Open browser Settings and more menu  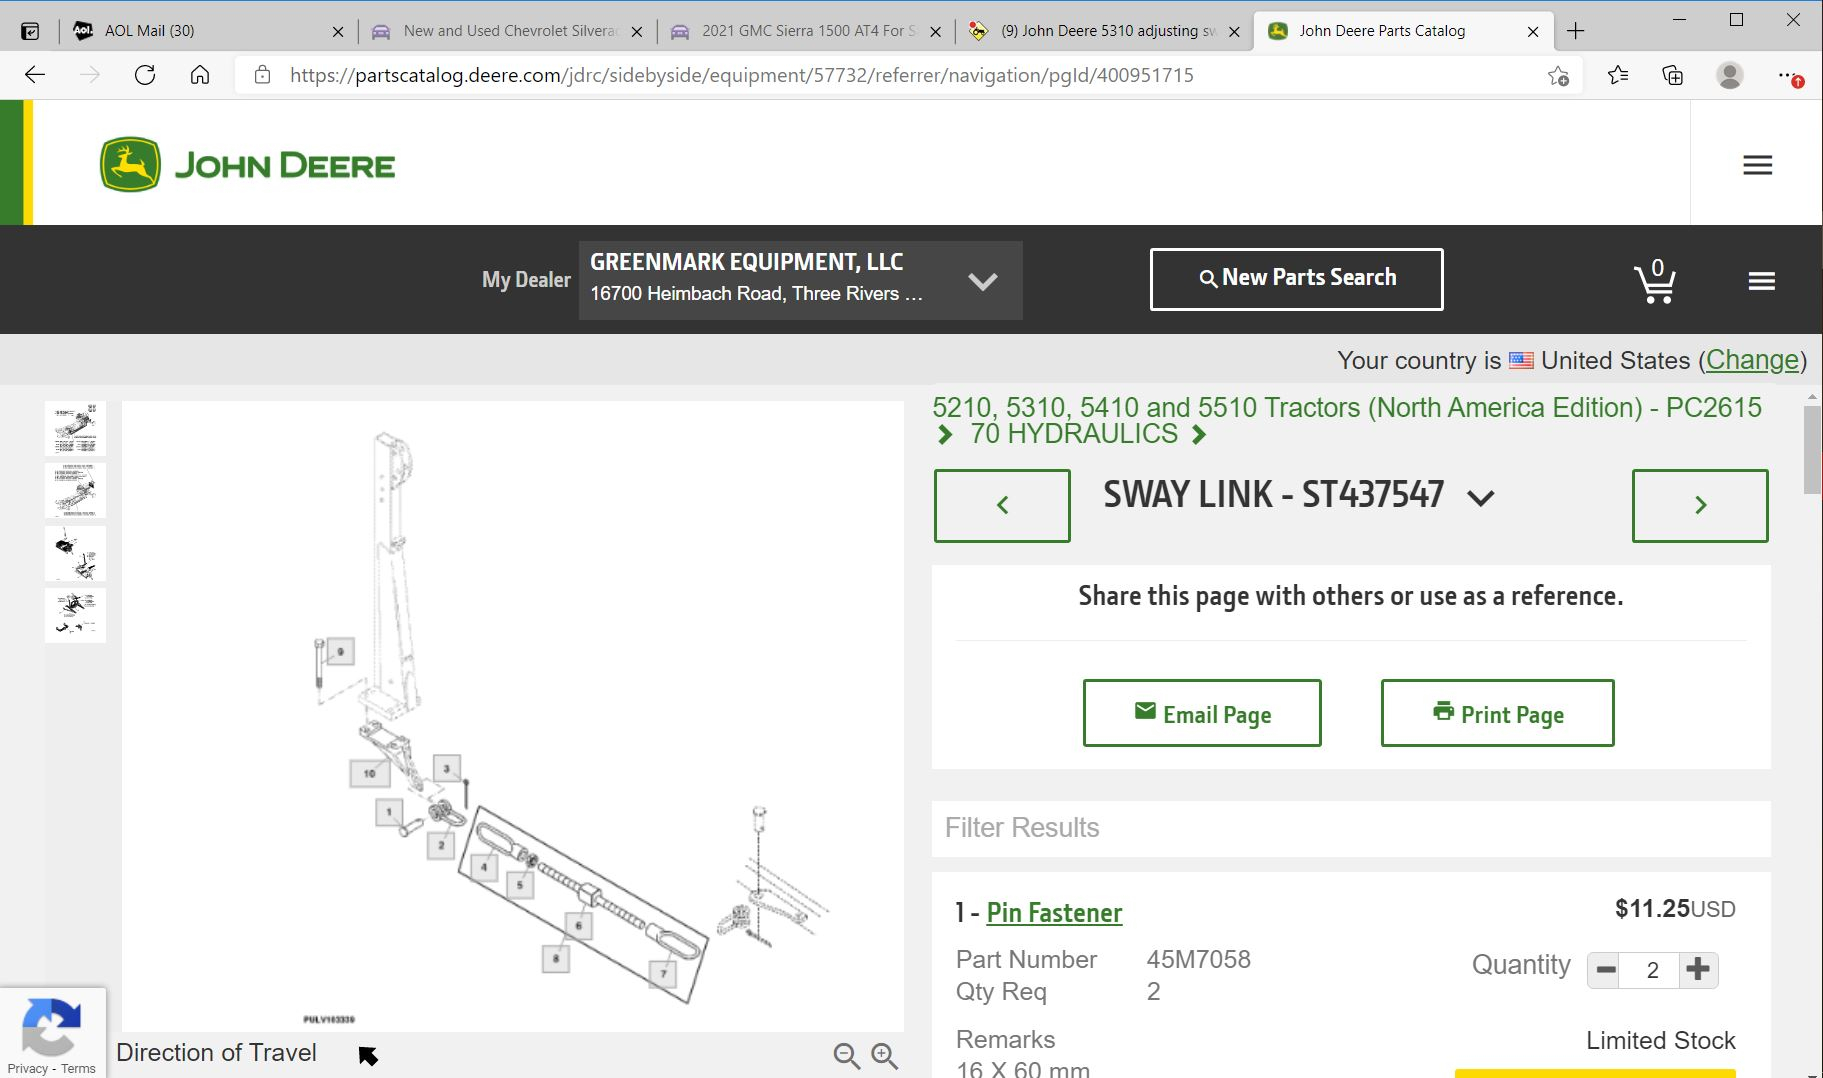click(1788, 75)
